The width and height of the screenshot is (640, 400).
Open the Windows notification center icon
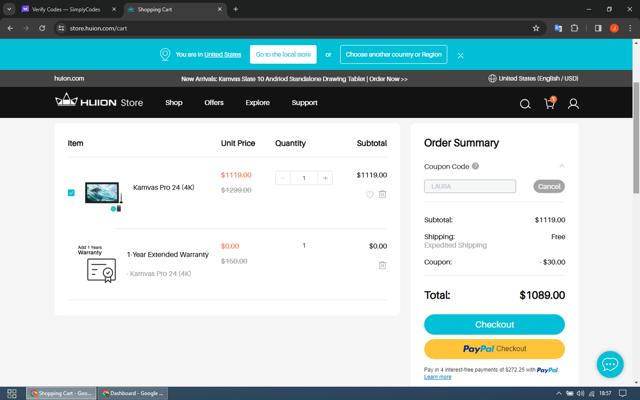tap(622, 393)
